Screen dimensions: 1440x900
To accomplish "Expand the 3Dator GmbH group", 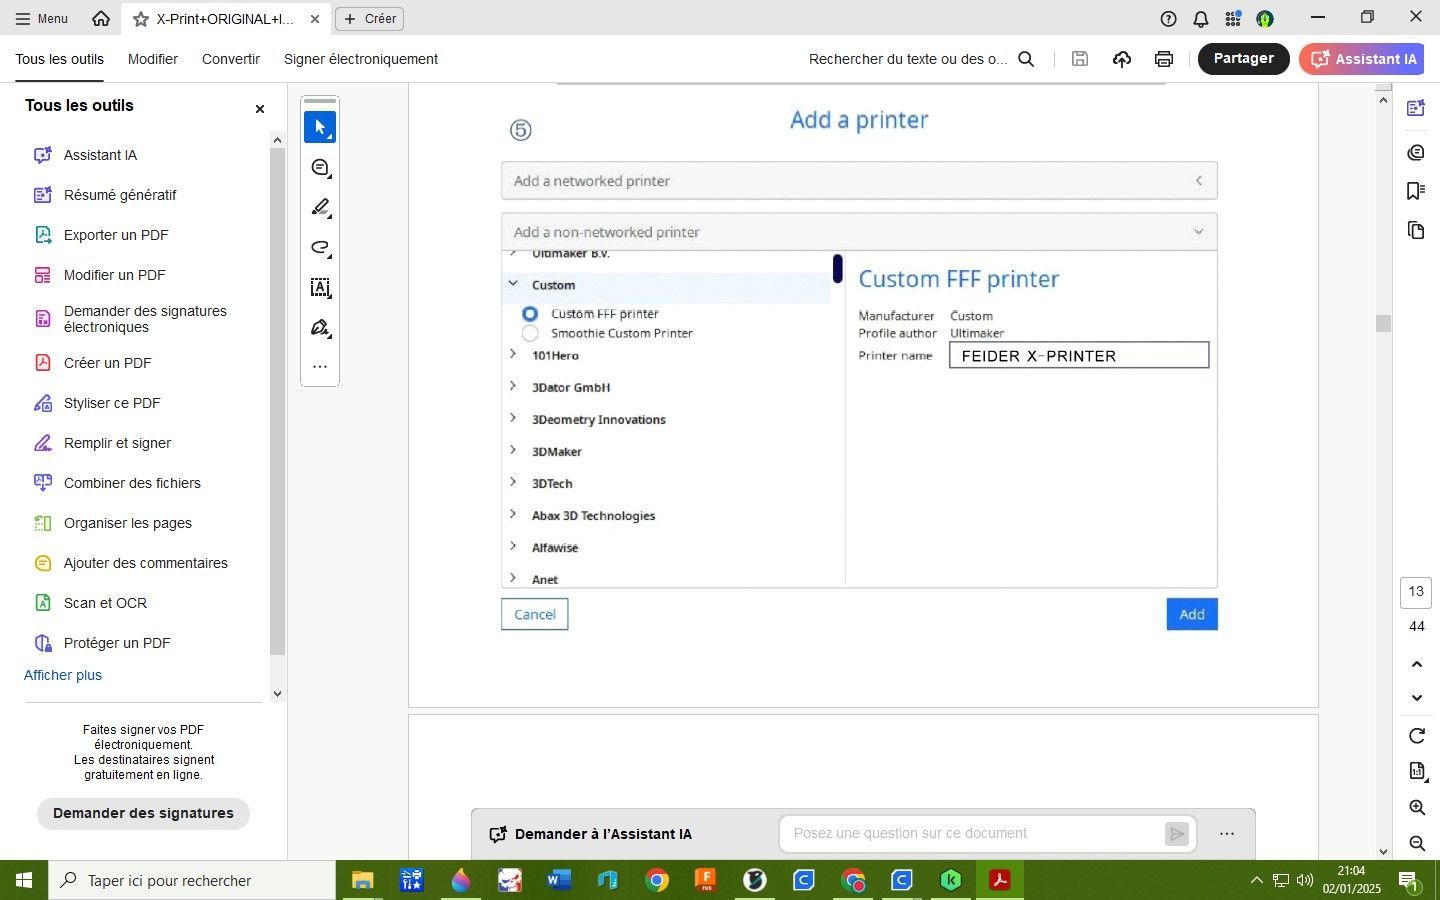I will (x=513, y=386).
